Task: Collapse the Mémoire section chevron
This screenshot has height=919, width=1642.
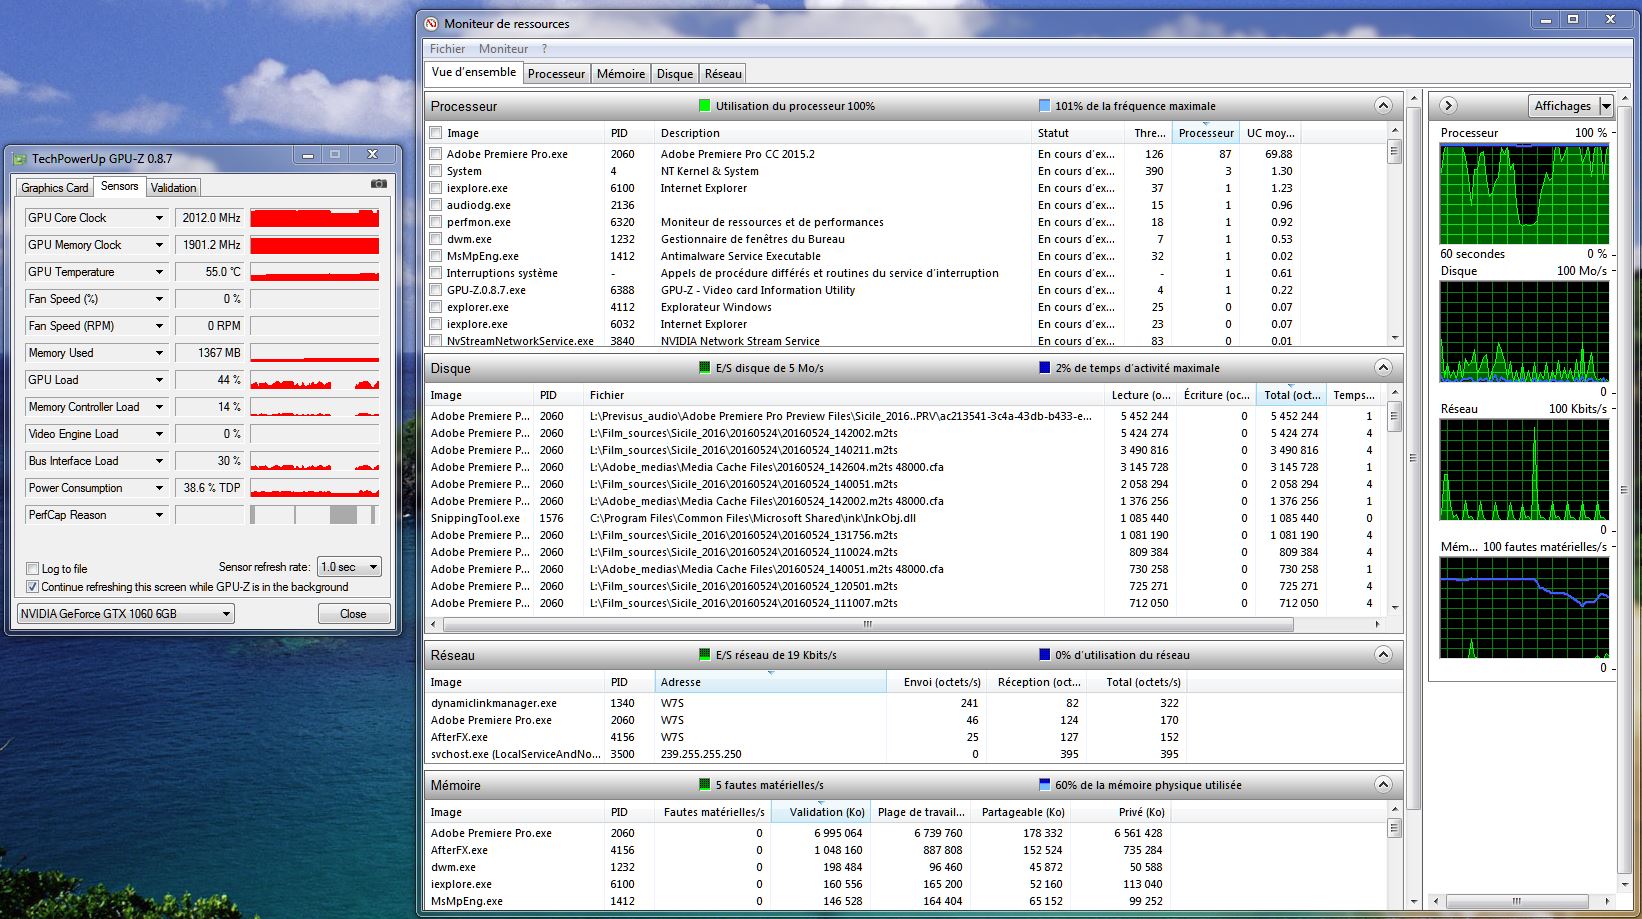Action: 1383,784
